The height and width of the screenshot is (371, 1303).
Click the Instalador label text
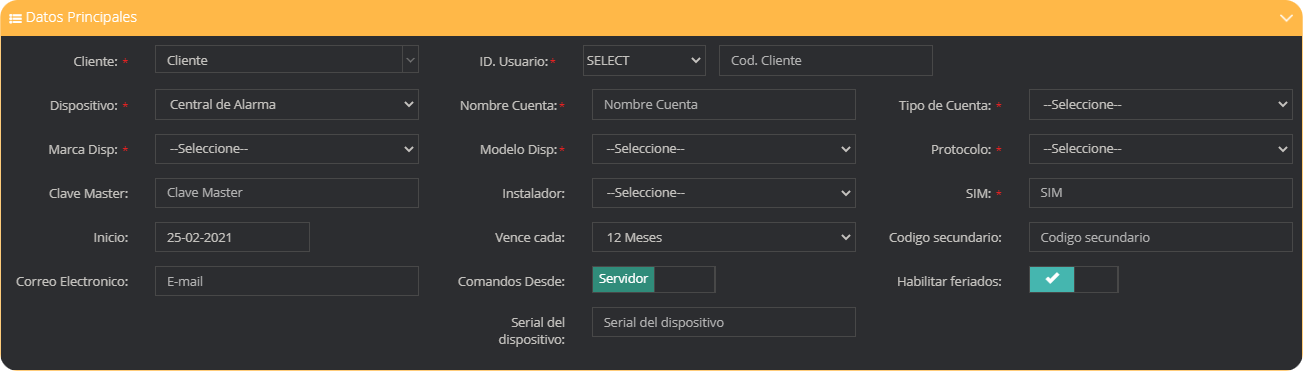click(x=533, y=193)
